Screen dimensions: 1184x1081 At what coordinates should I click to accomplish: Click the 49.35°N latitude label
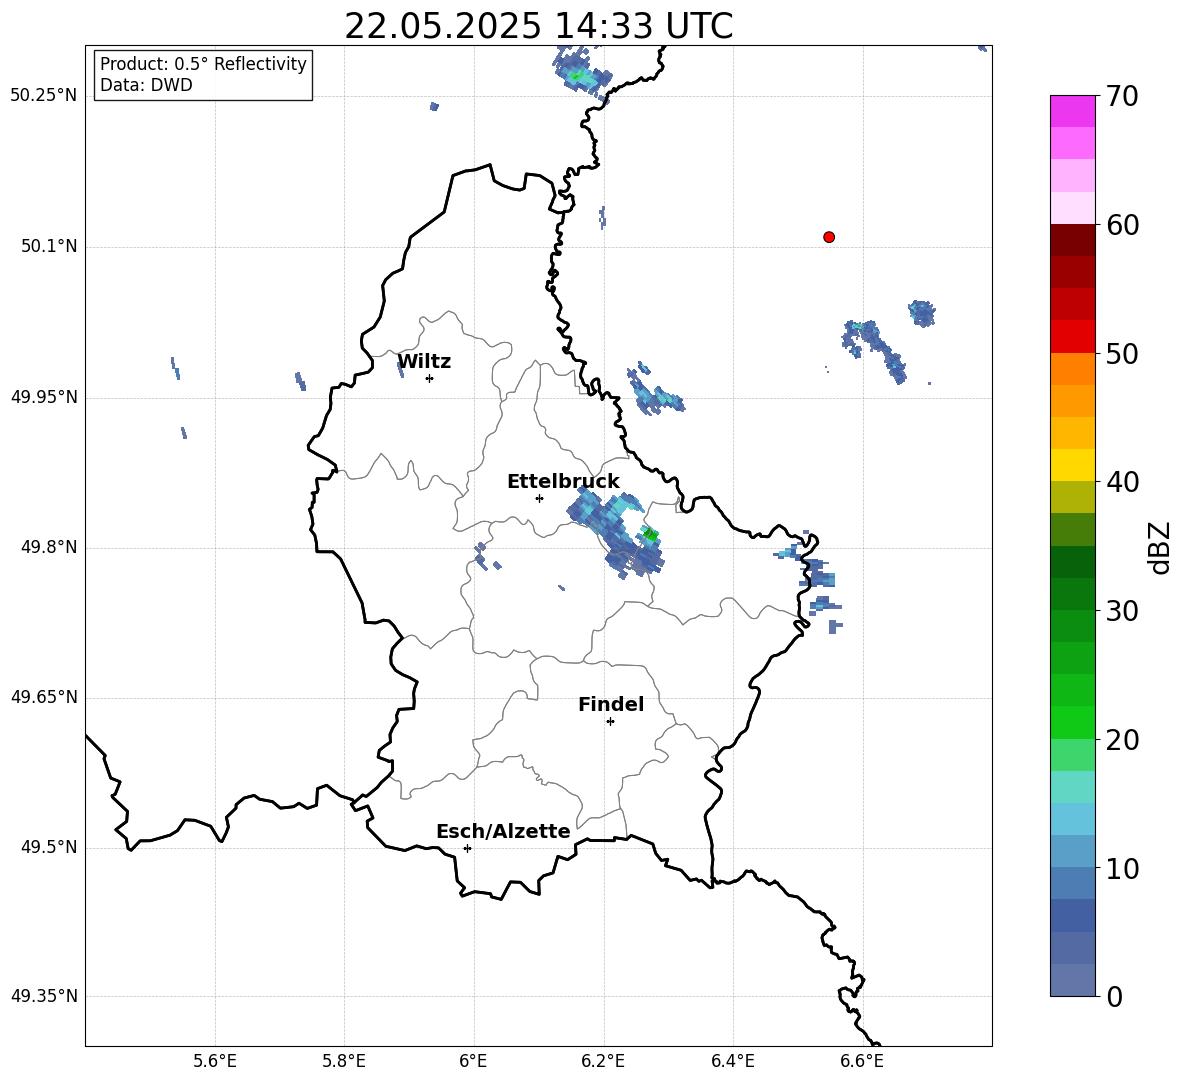pos(43,996)
